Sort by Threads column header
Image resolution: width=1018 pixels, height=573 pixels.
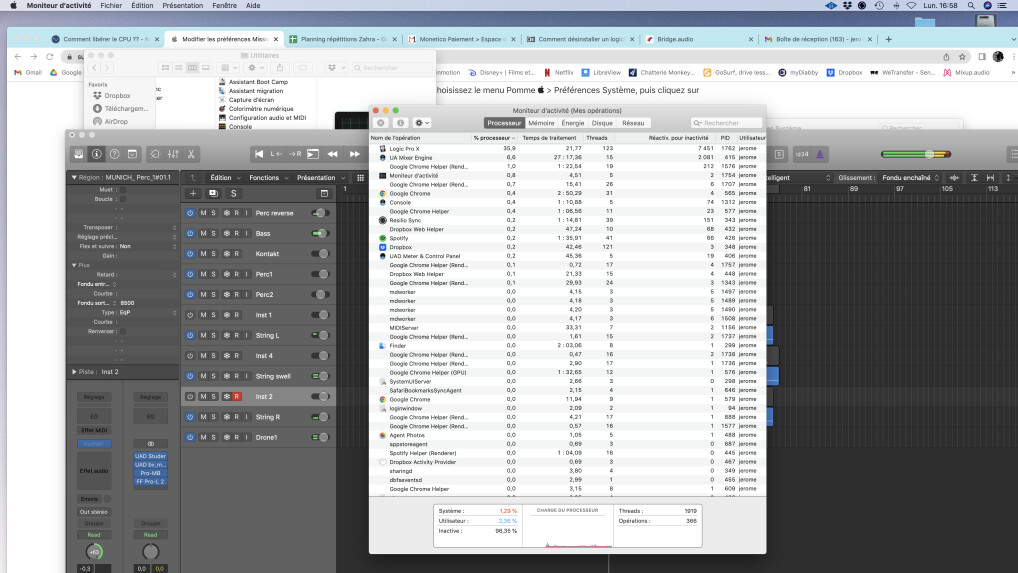click(597, 138)
